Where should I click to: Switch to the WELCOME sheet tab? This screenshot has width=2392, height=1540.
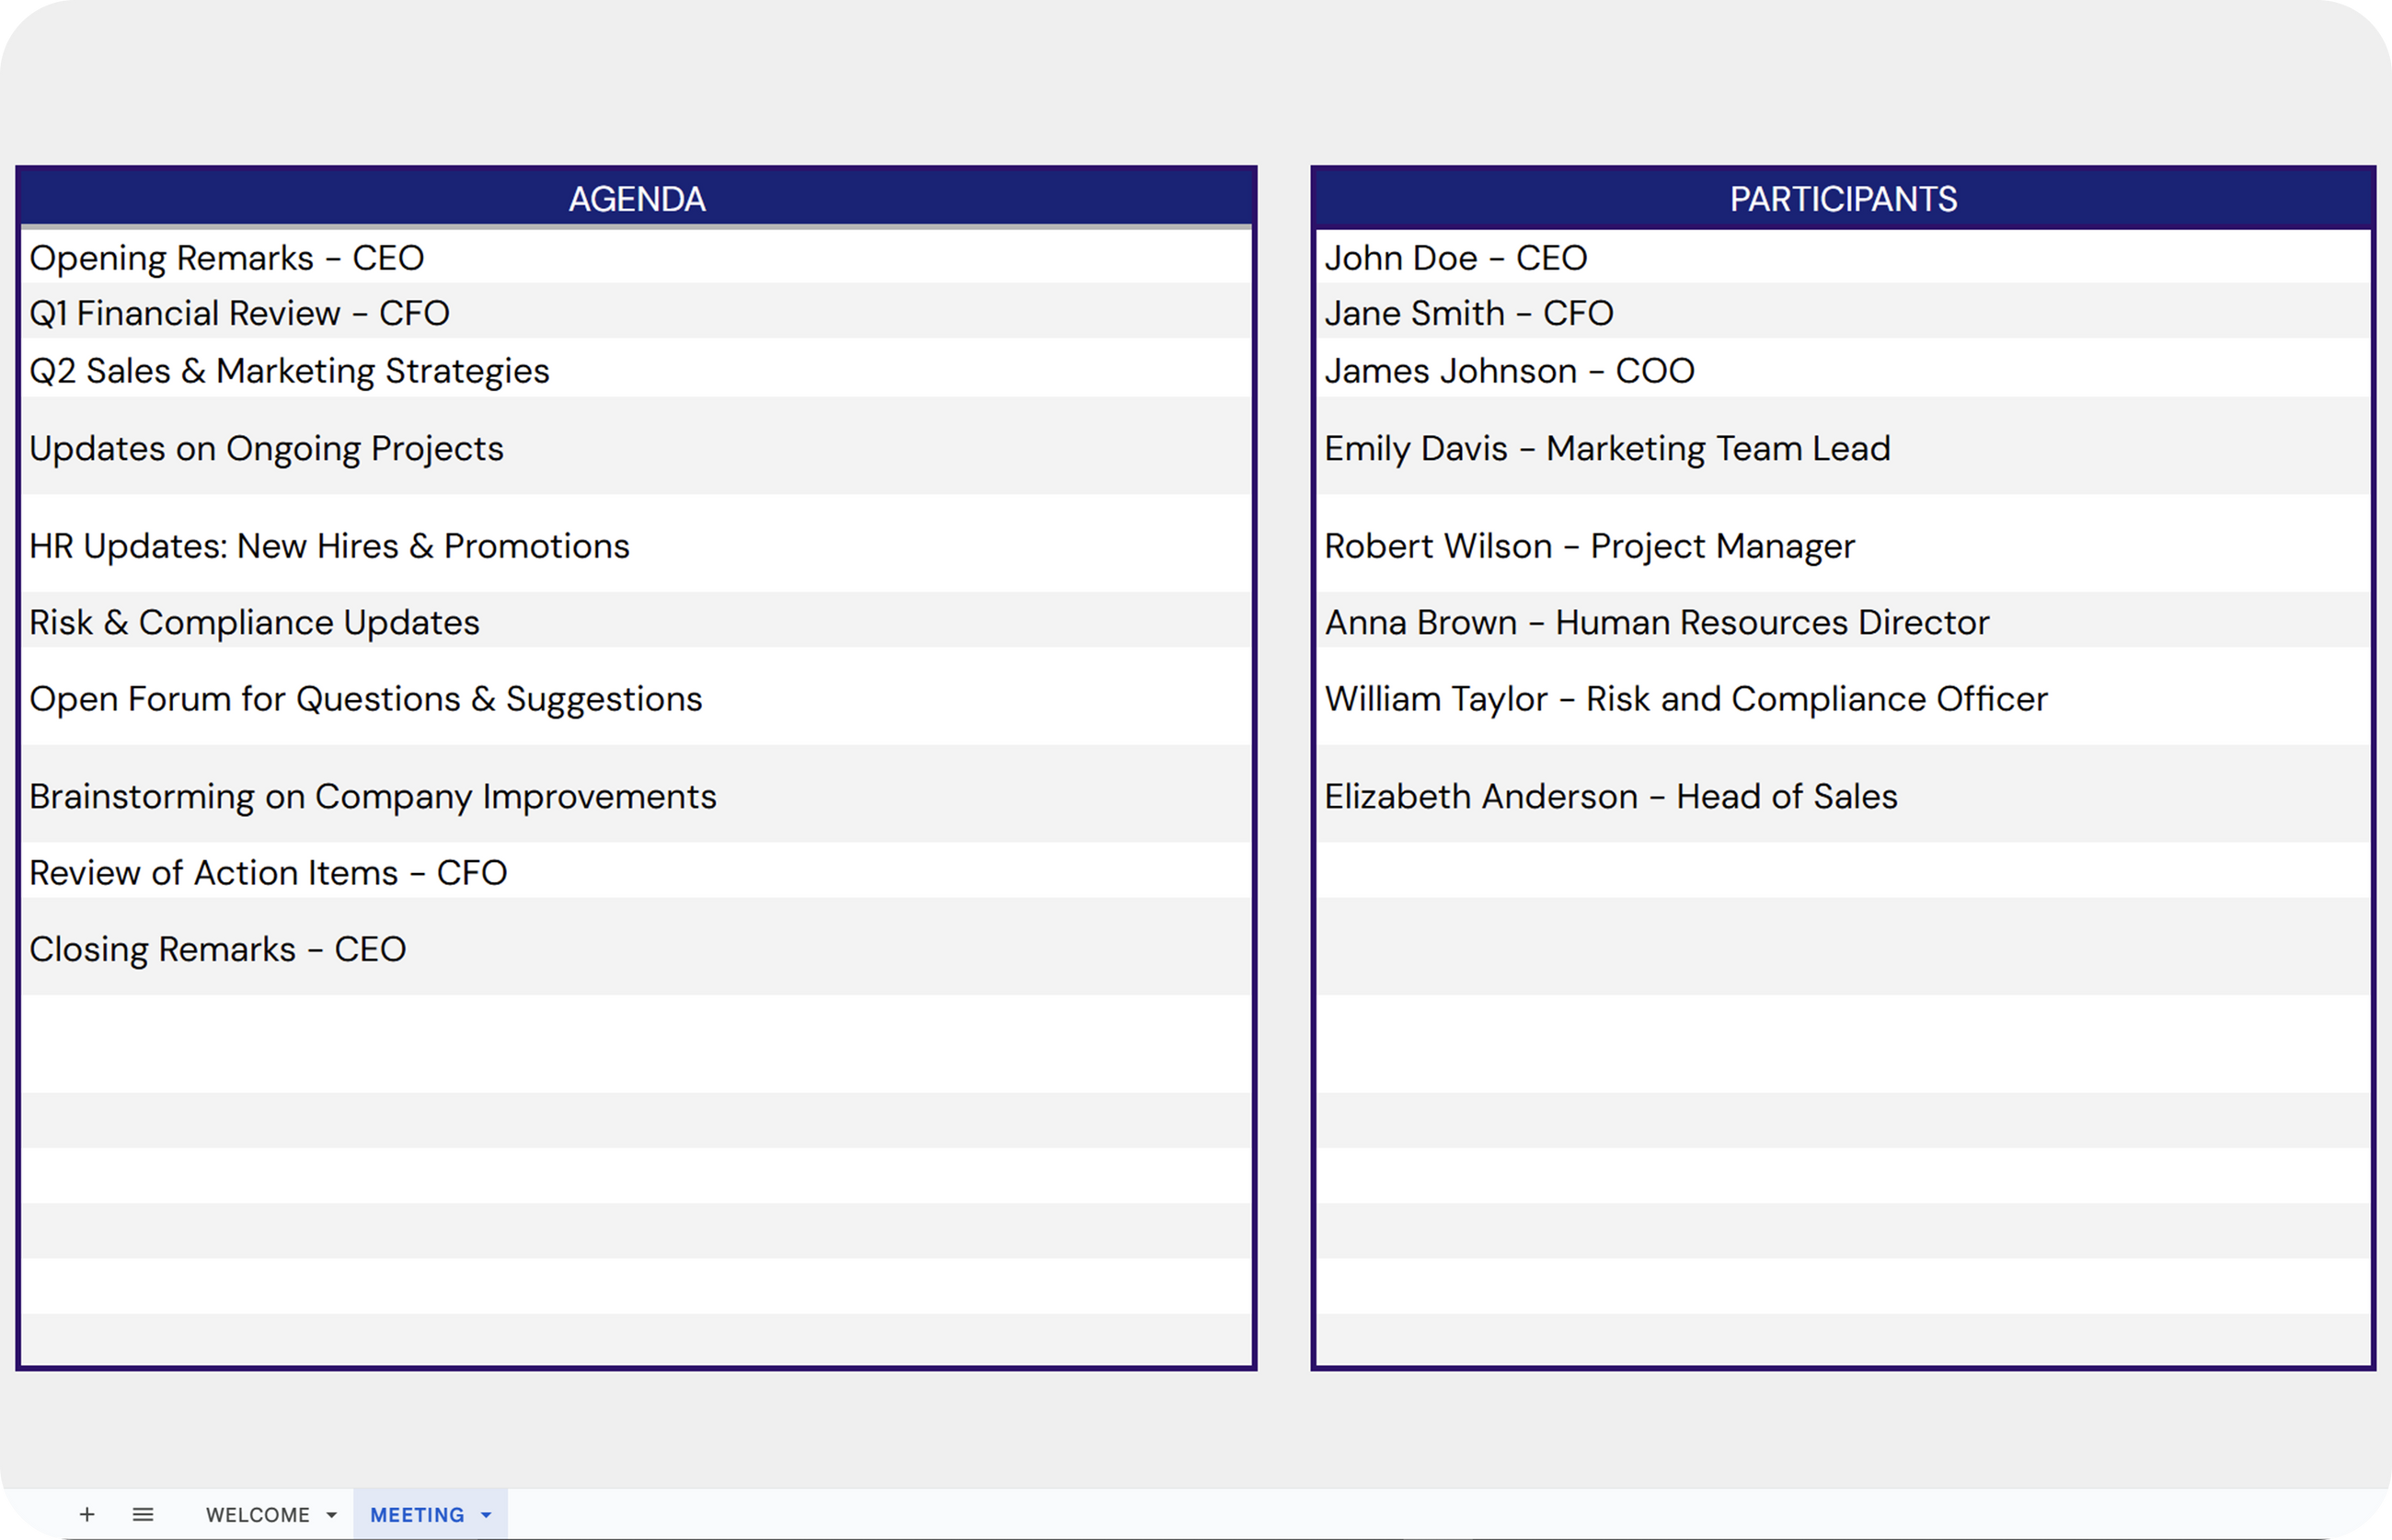(257, 1514)
